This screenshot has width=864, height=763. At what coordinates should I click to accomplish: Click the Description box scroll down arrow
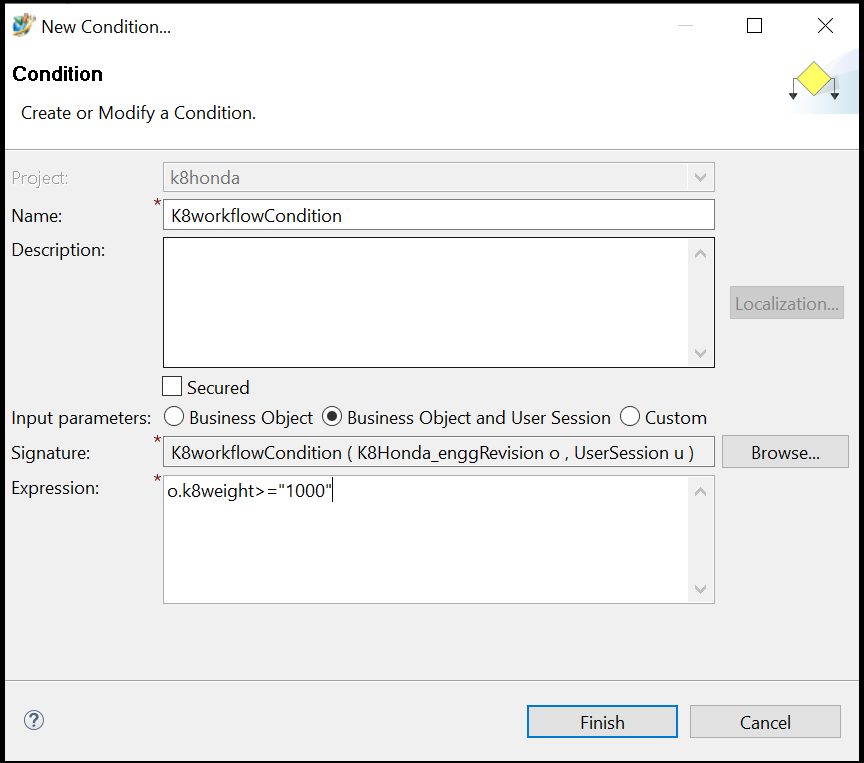700,353
